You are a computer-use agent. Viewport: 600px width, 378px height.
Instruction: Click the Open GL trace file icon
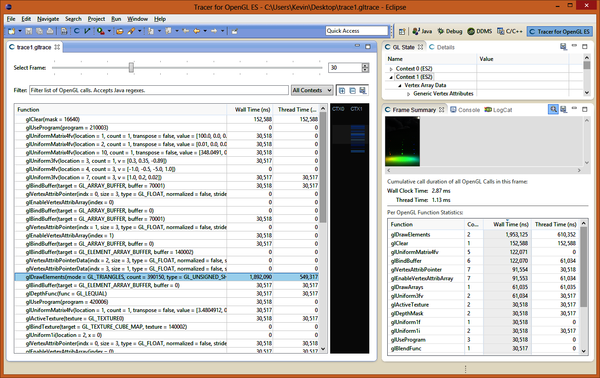pyautogui.click(x=77, y=31)
